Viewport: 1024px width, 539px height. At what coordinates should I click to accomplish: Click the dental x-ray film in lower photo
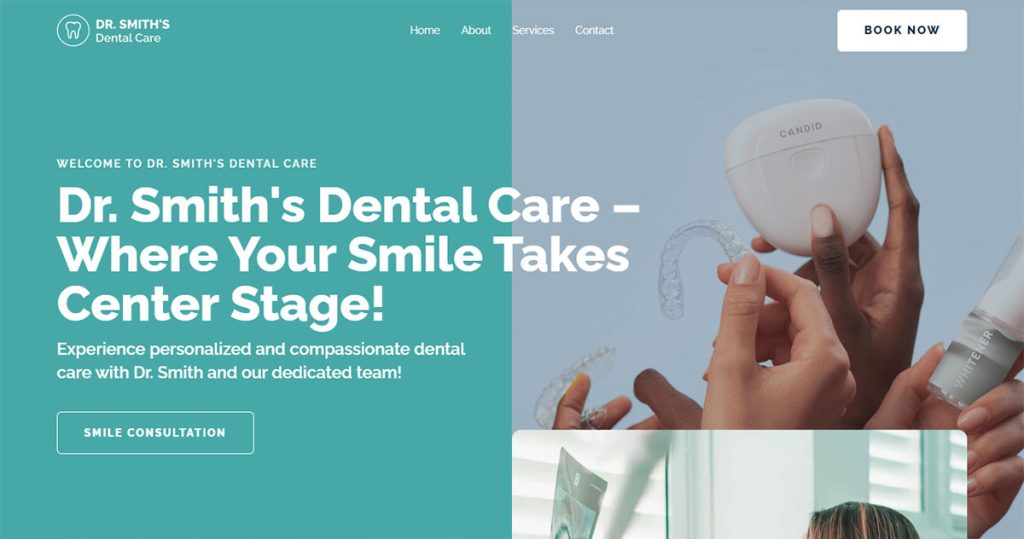click(x=578, y=493)
